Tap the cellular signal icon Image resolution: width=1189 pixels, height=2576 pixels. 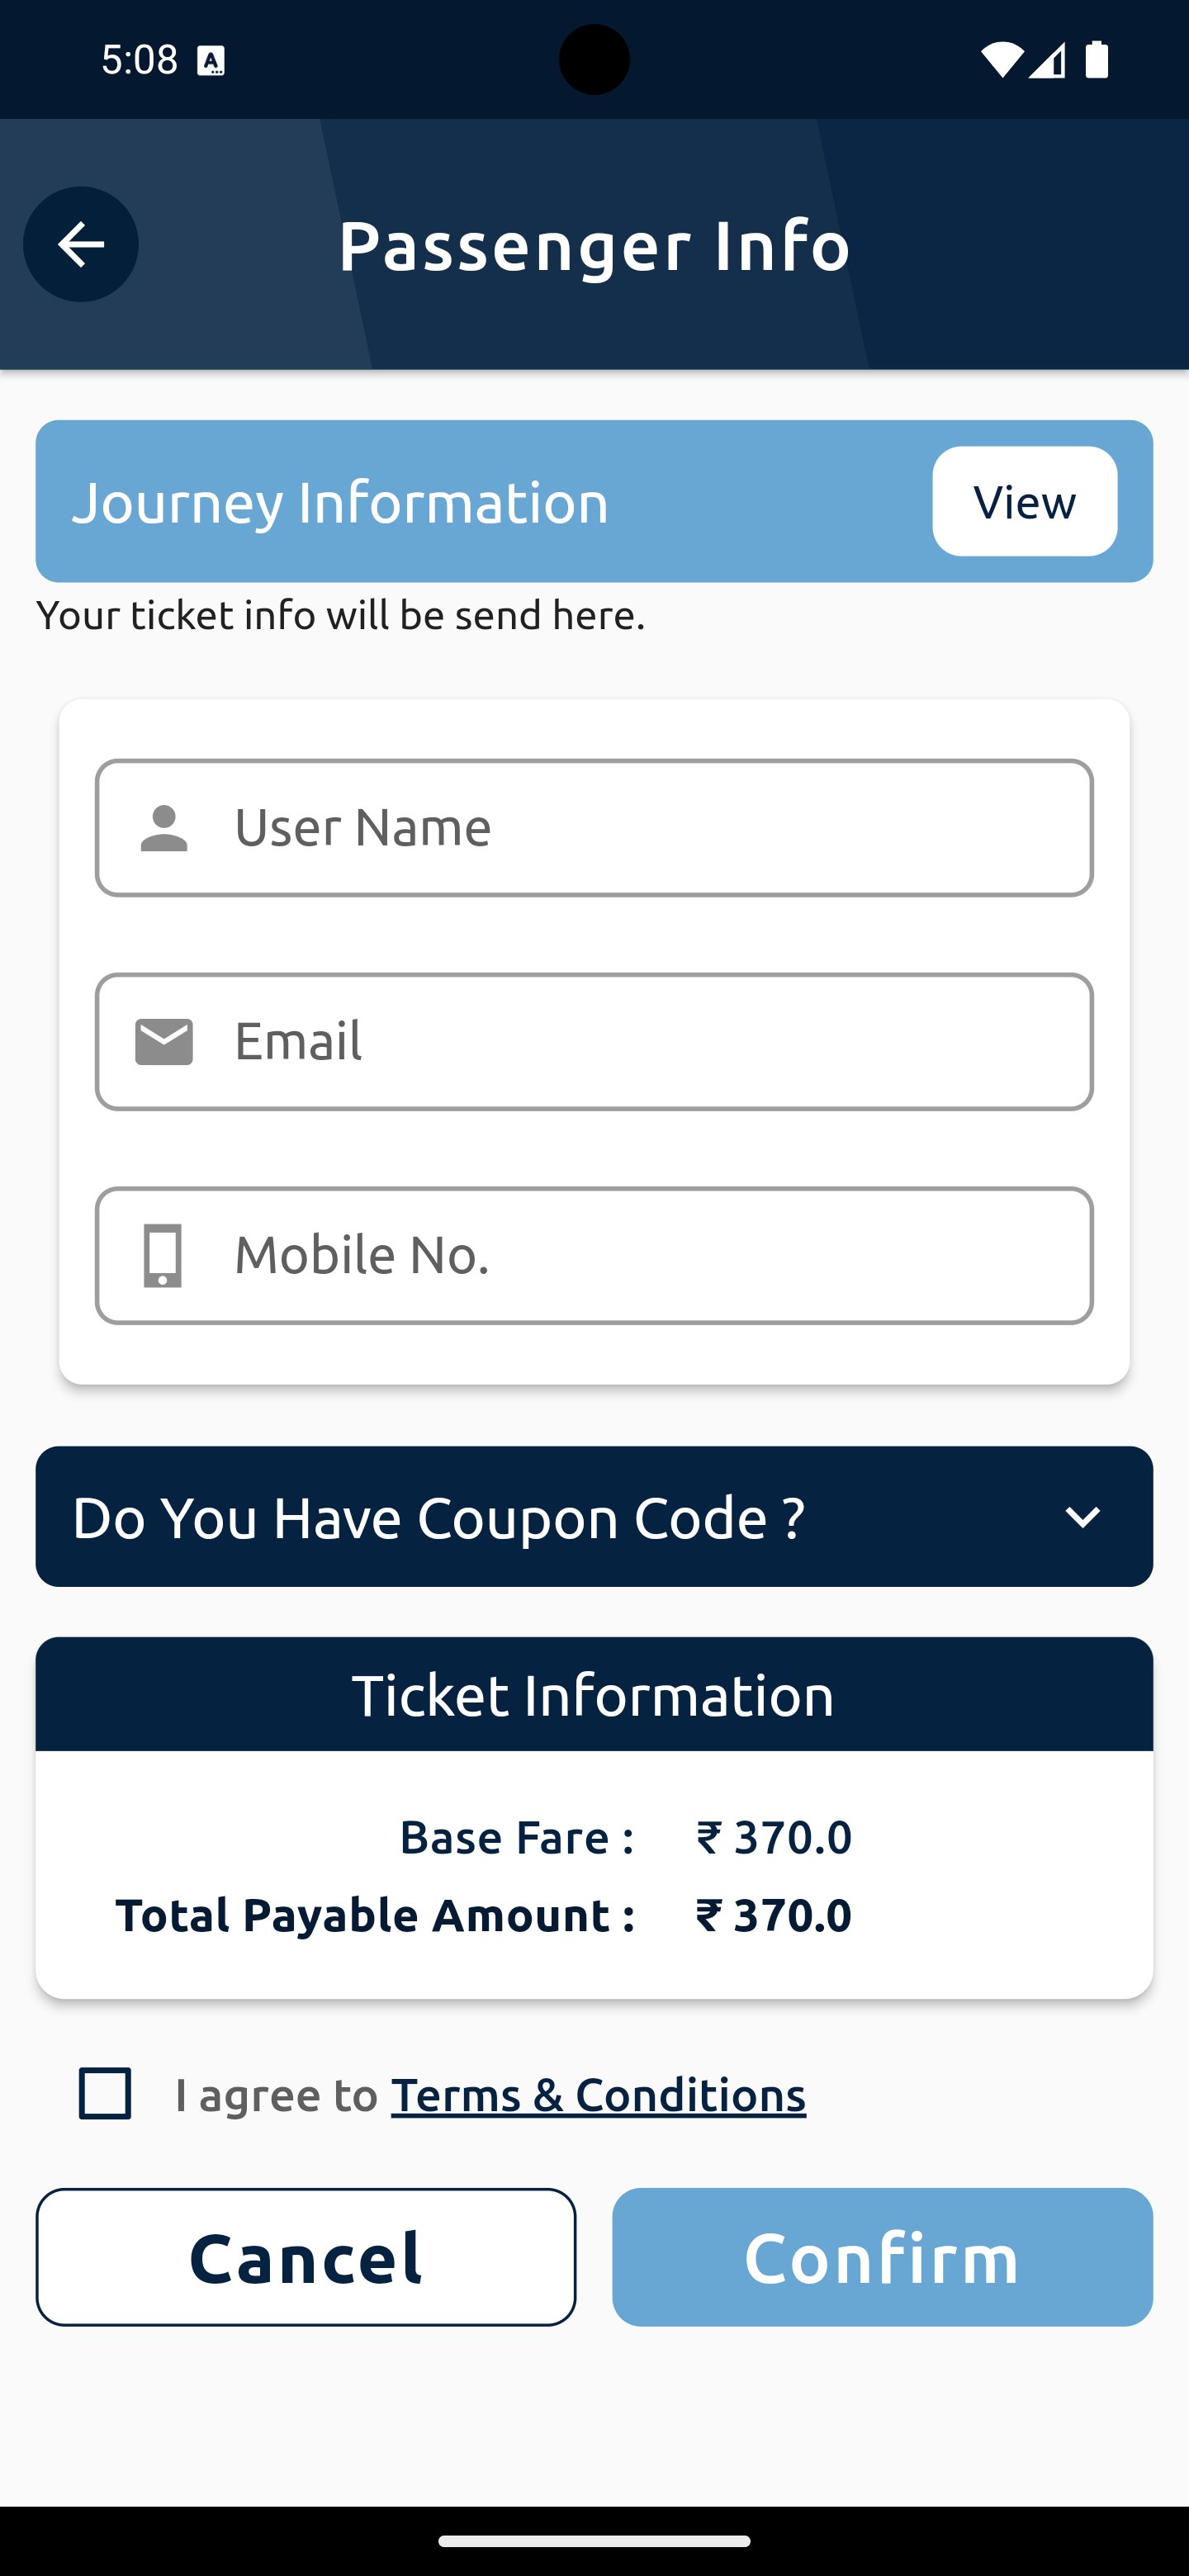tap(1047, 60)
